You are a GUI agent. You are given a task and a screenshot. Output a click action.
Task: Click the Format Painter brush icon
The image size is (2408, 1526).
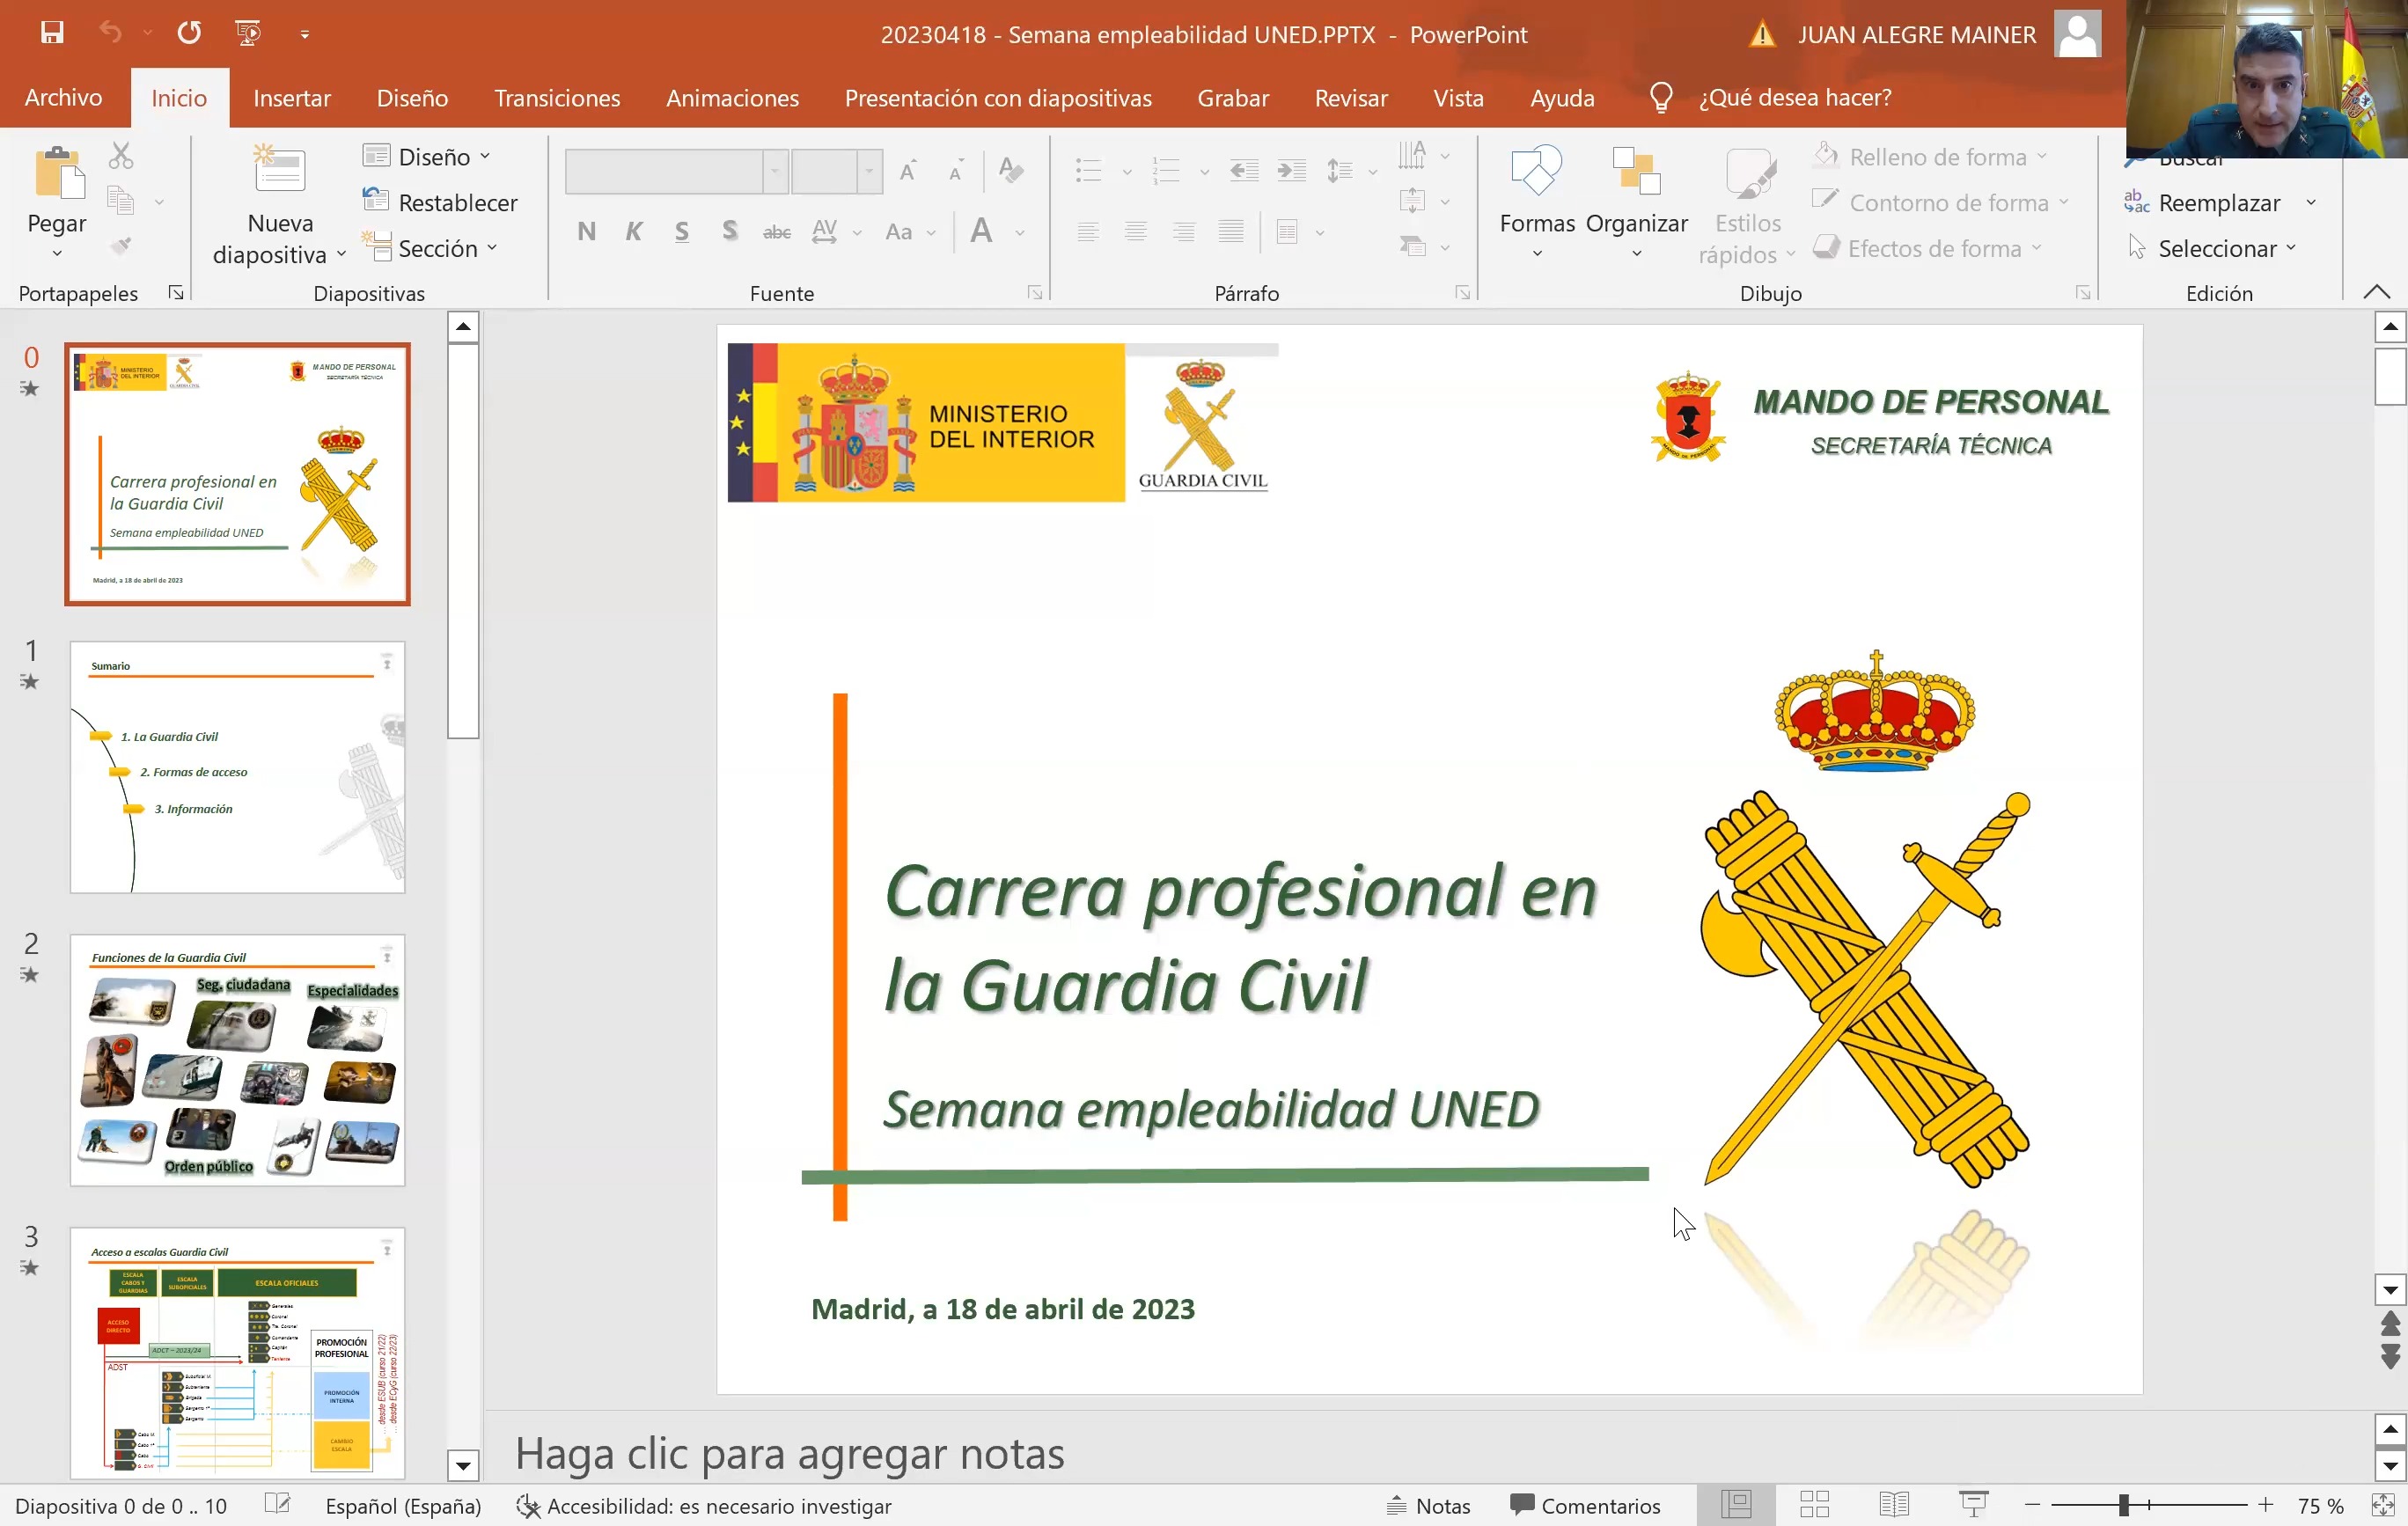tap(121, 246)
